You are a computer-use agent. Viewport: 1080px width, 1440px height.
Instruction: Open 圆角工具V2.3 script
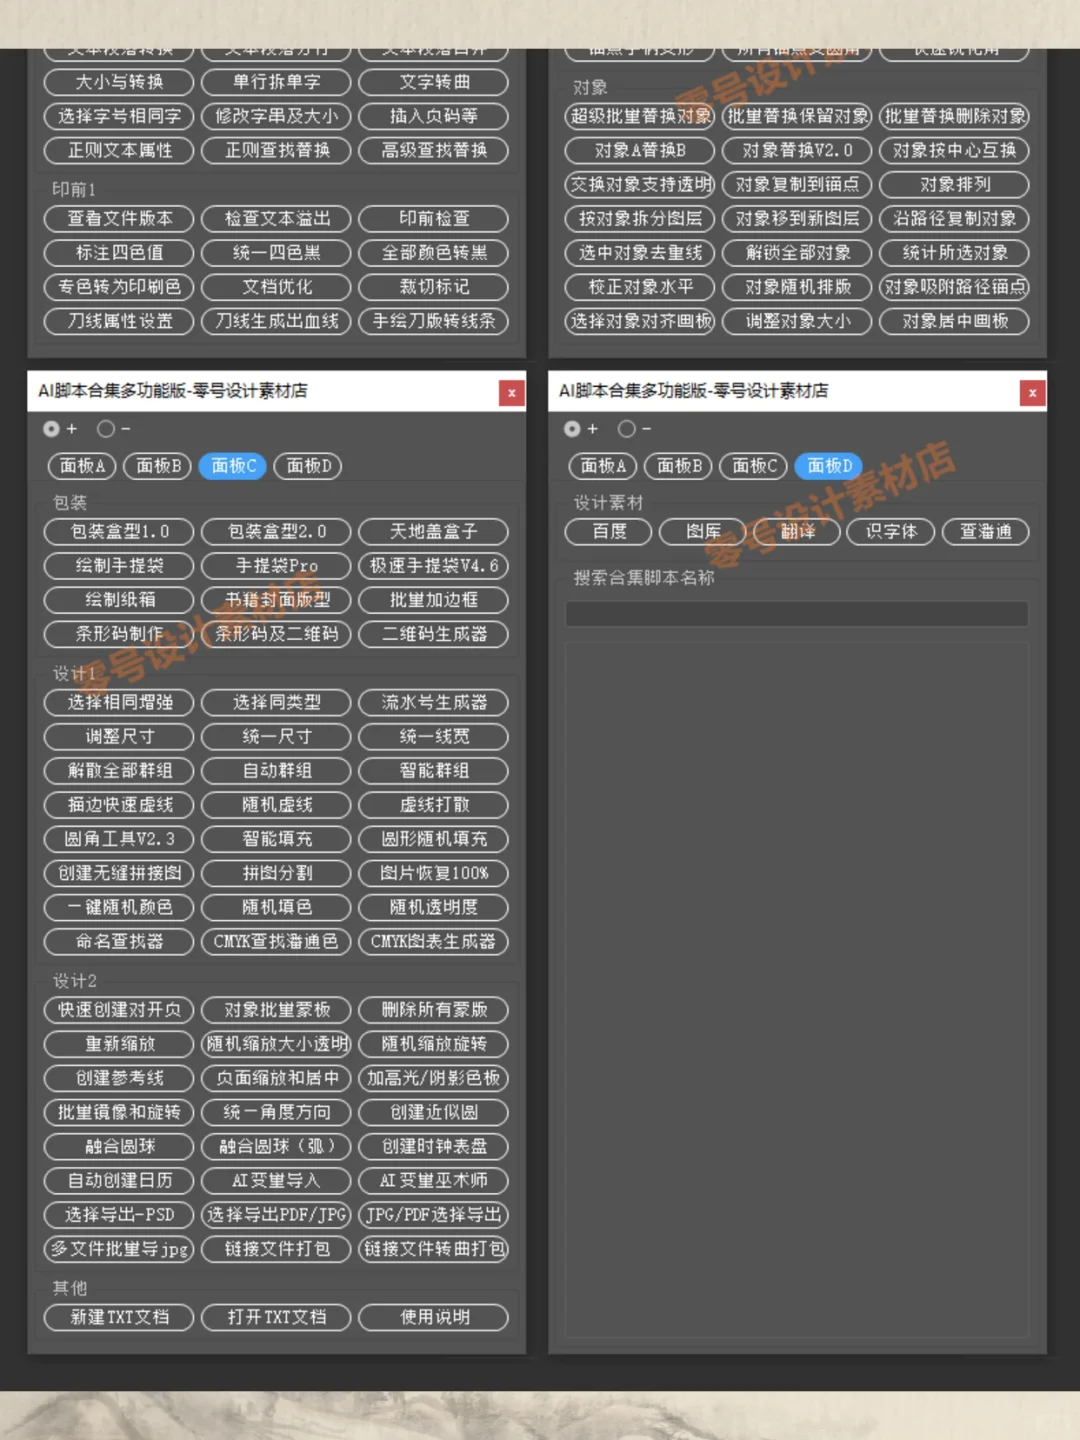click(120, 839)
